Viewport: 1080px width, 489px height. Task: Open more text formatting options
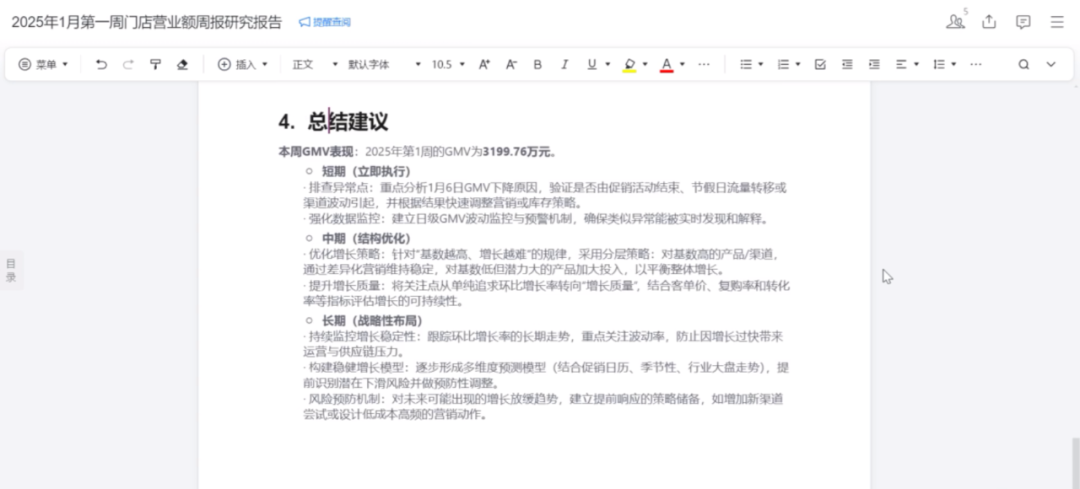click(704, 64)
